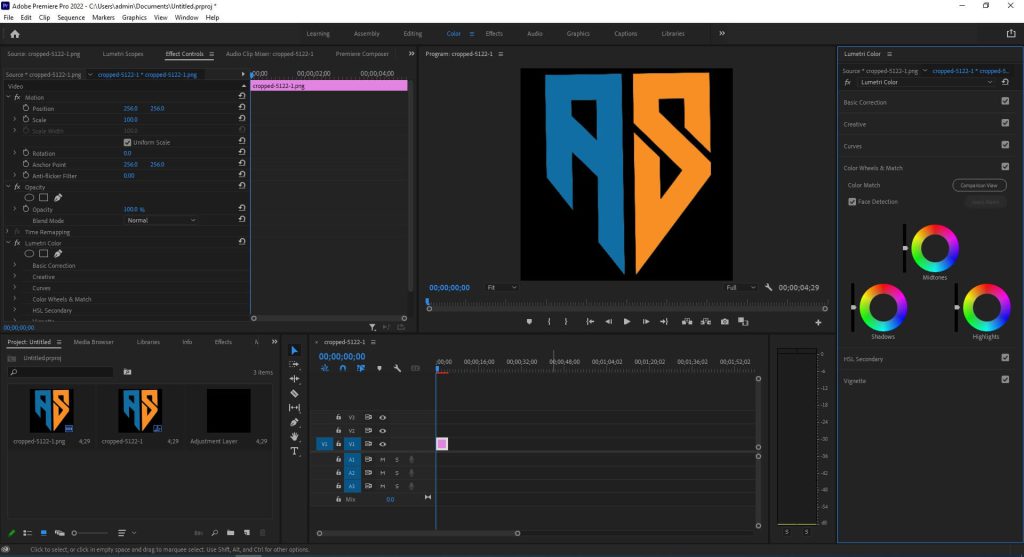The image size is (1024, 557).
Task: Open timeline display settings wrench
Action: click(x=397, y=368)
